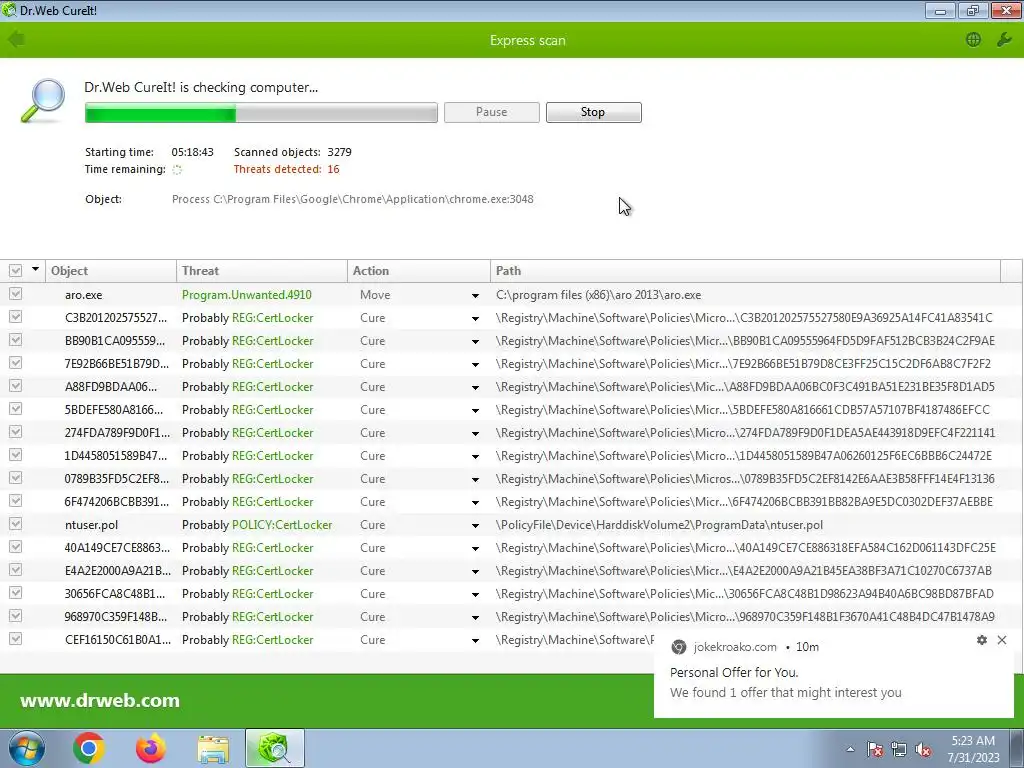Viewport: 1024px width, 768px height.
Task: Open notification settings gear icon
Action: [982, 640]
